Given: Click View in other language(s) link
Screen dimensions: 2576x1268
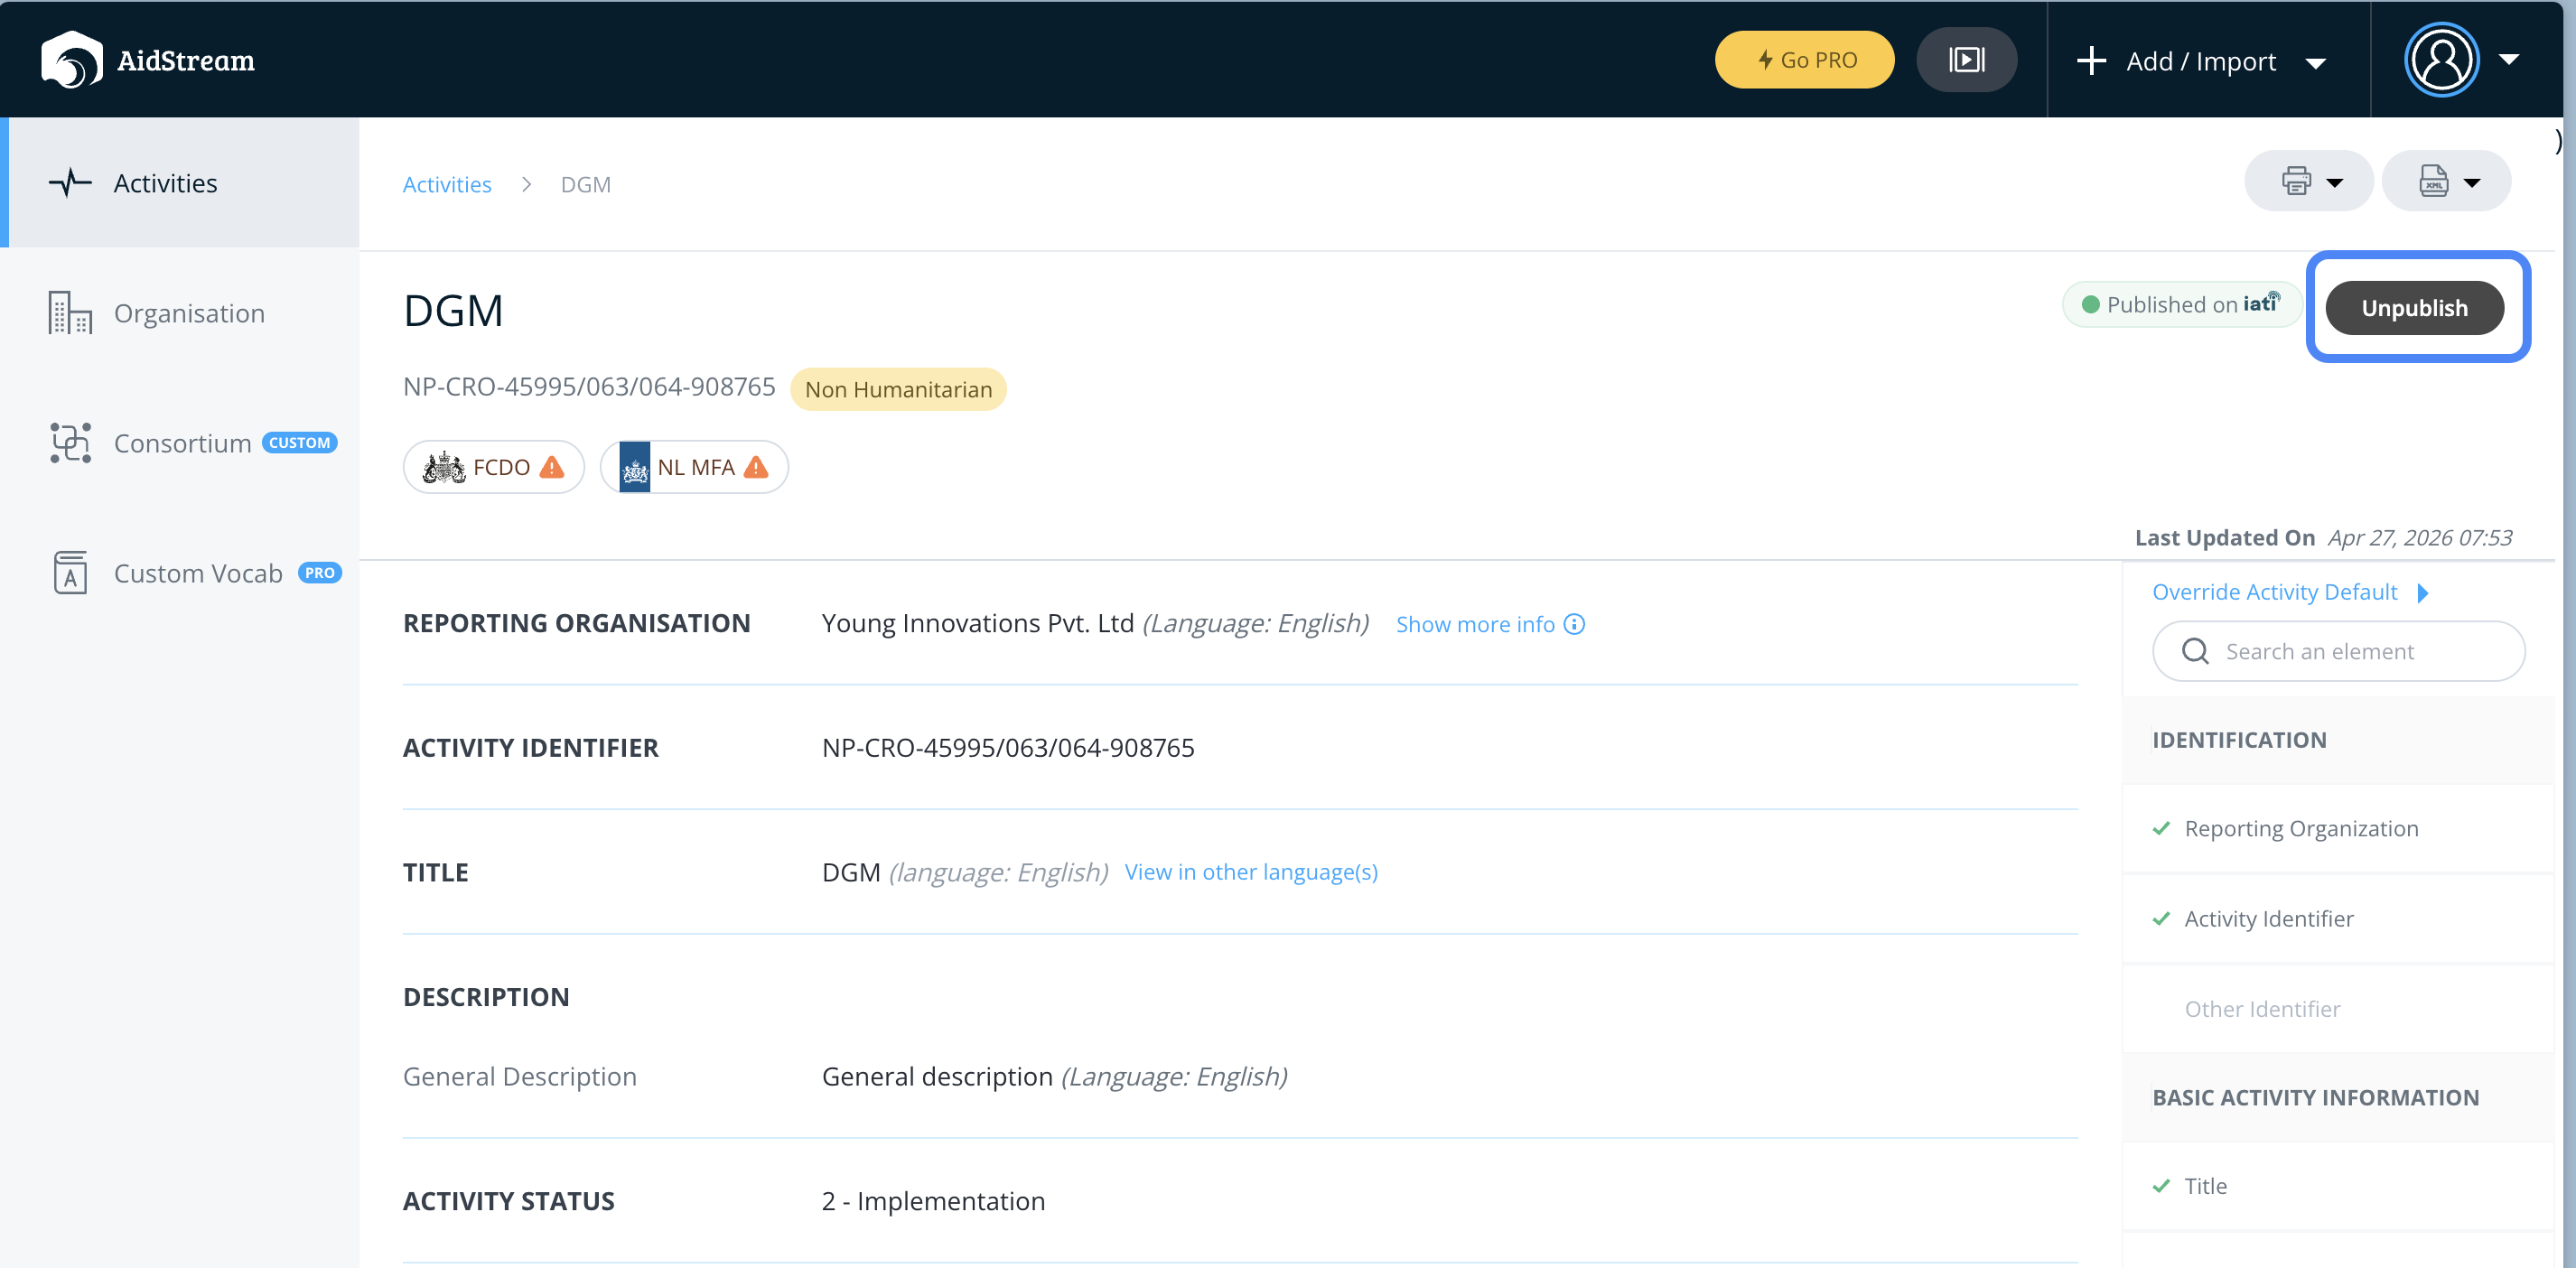Looking at the screenshot, I should (1251, 872).
